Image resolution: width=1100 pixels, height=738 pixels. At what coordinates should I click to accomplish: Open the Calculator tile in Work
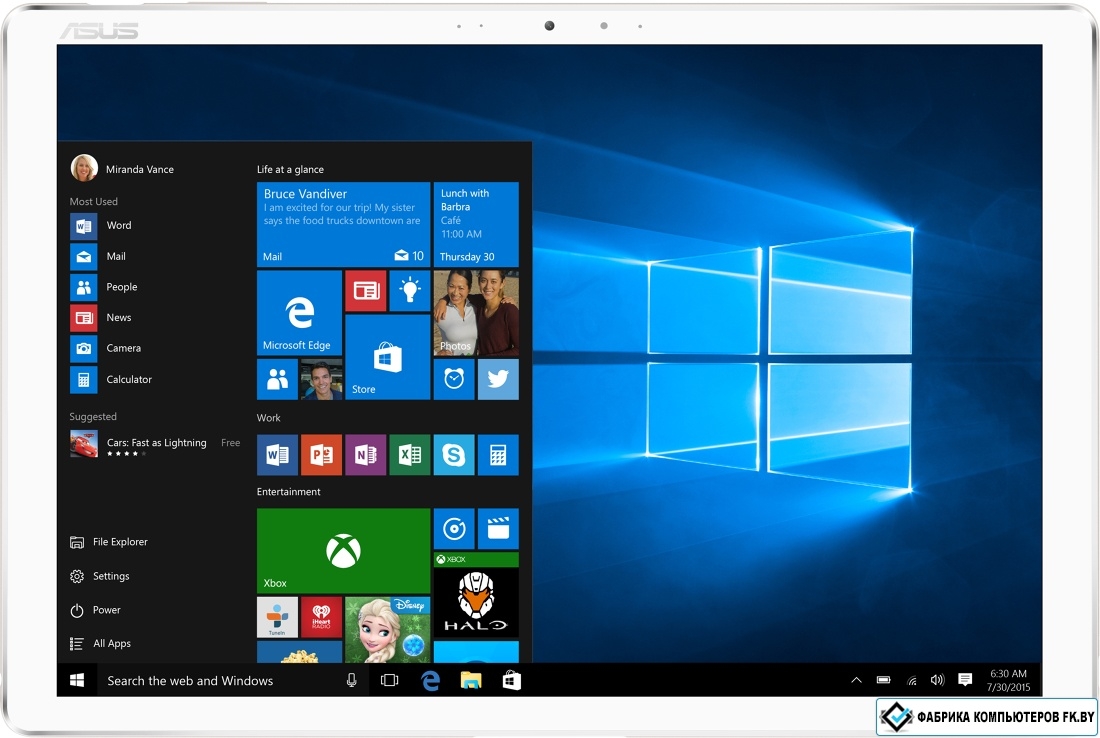coord(498,455)
